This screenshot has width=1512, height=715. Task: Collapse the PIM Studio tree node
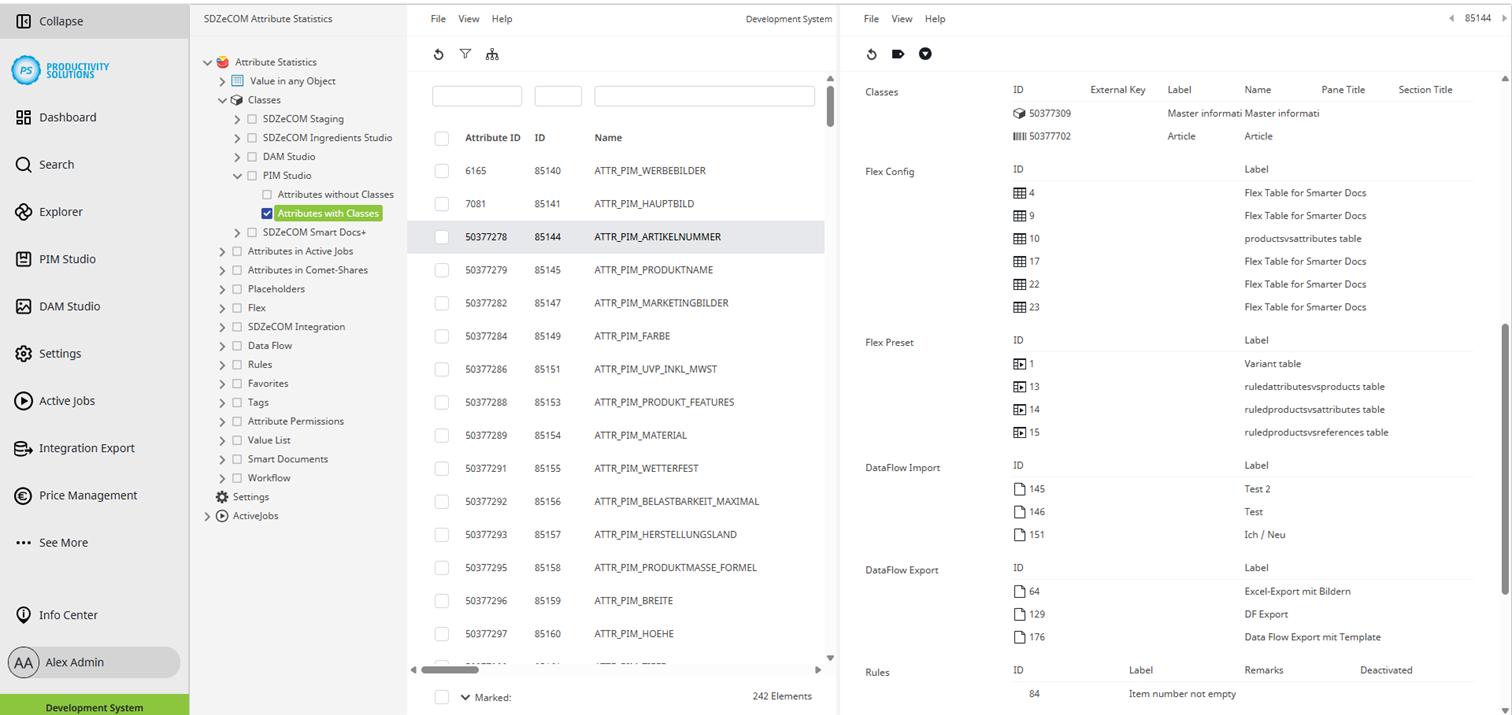[x=237, y=175]
